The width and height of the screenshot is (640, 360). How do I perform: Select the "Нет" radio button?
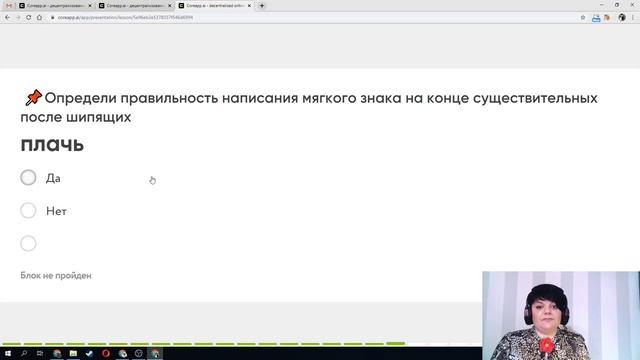pyautogui.click(x=28, y=211)
